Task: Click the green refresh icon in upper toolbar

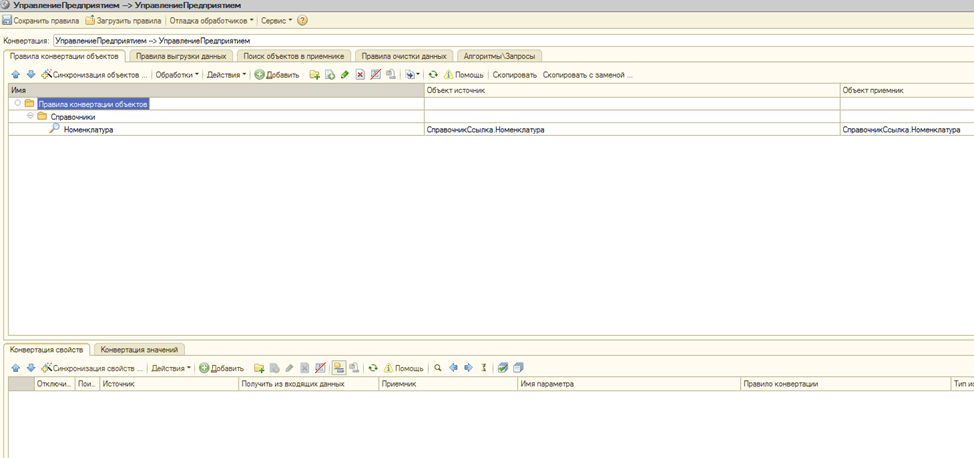Action: click(x=433, y=75)
